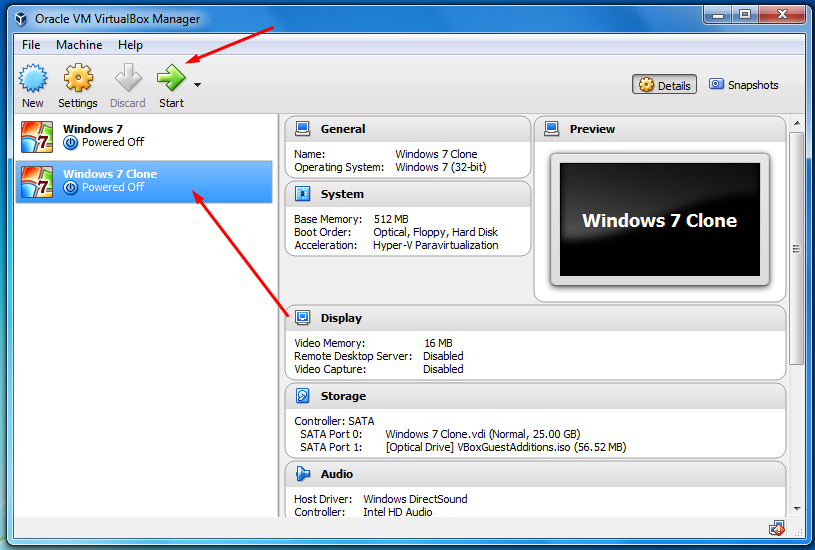Click Windows 7 Clone Powered Off icon
Image resolution: width=815 pixels, height=550 pixels.
[x=71, y=188]
